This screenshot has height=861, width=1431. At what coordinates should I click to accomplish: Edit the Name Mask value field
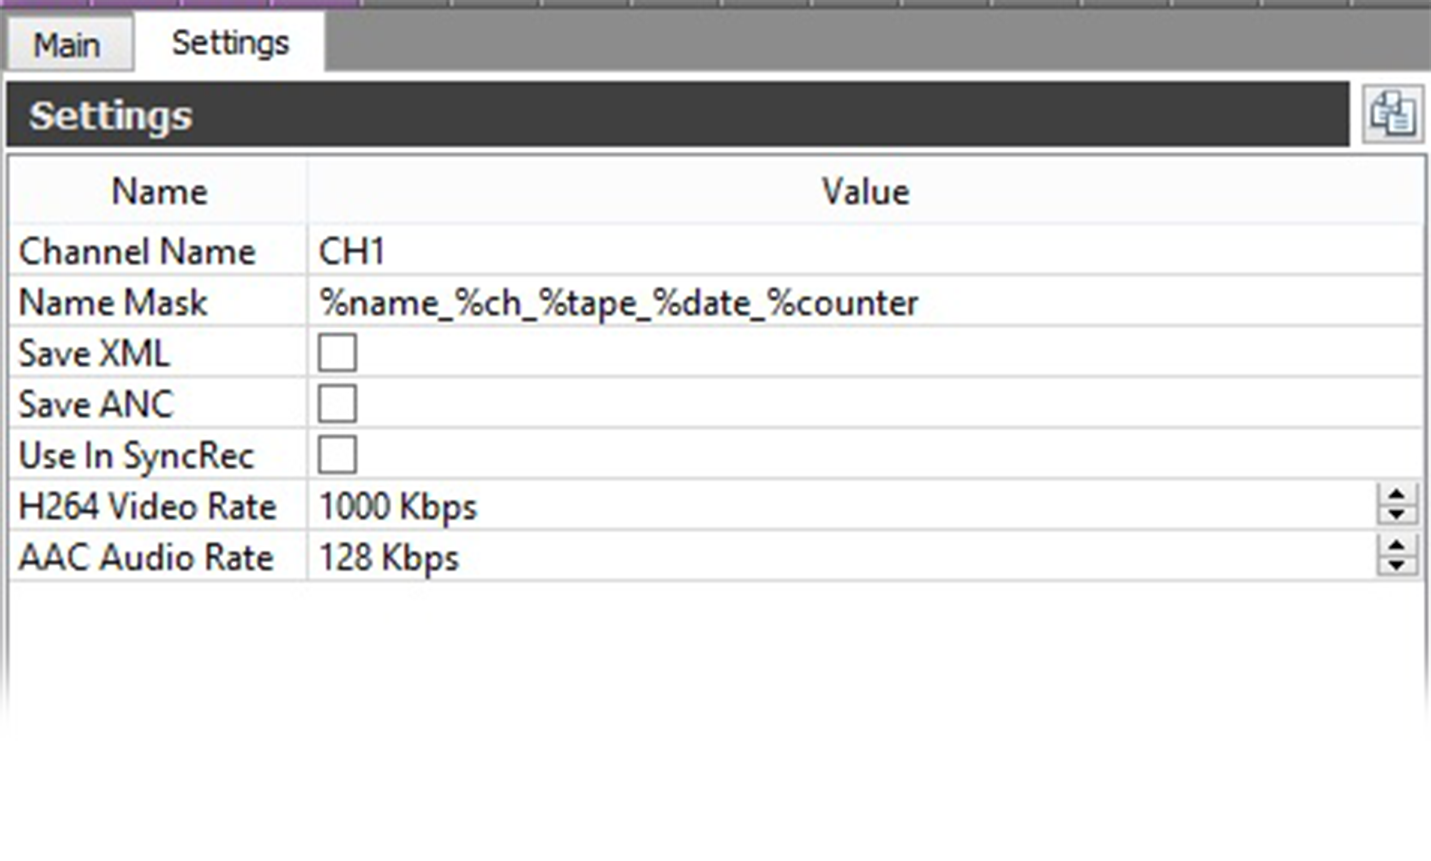click(865, 301)
